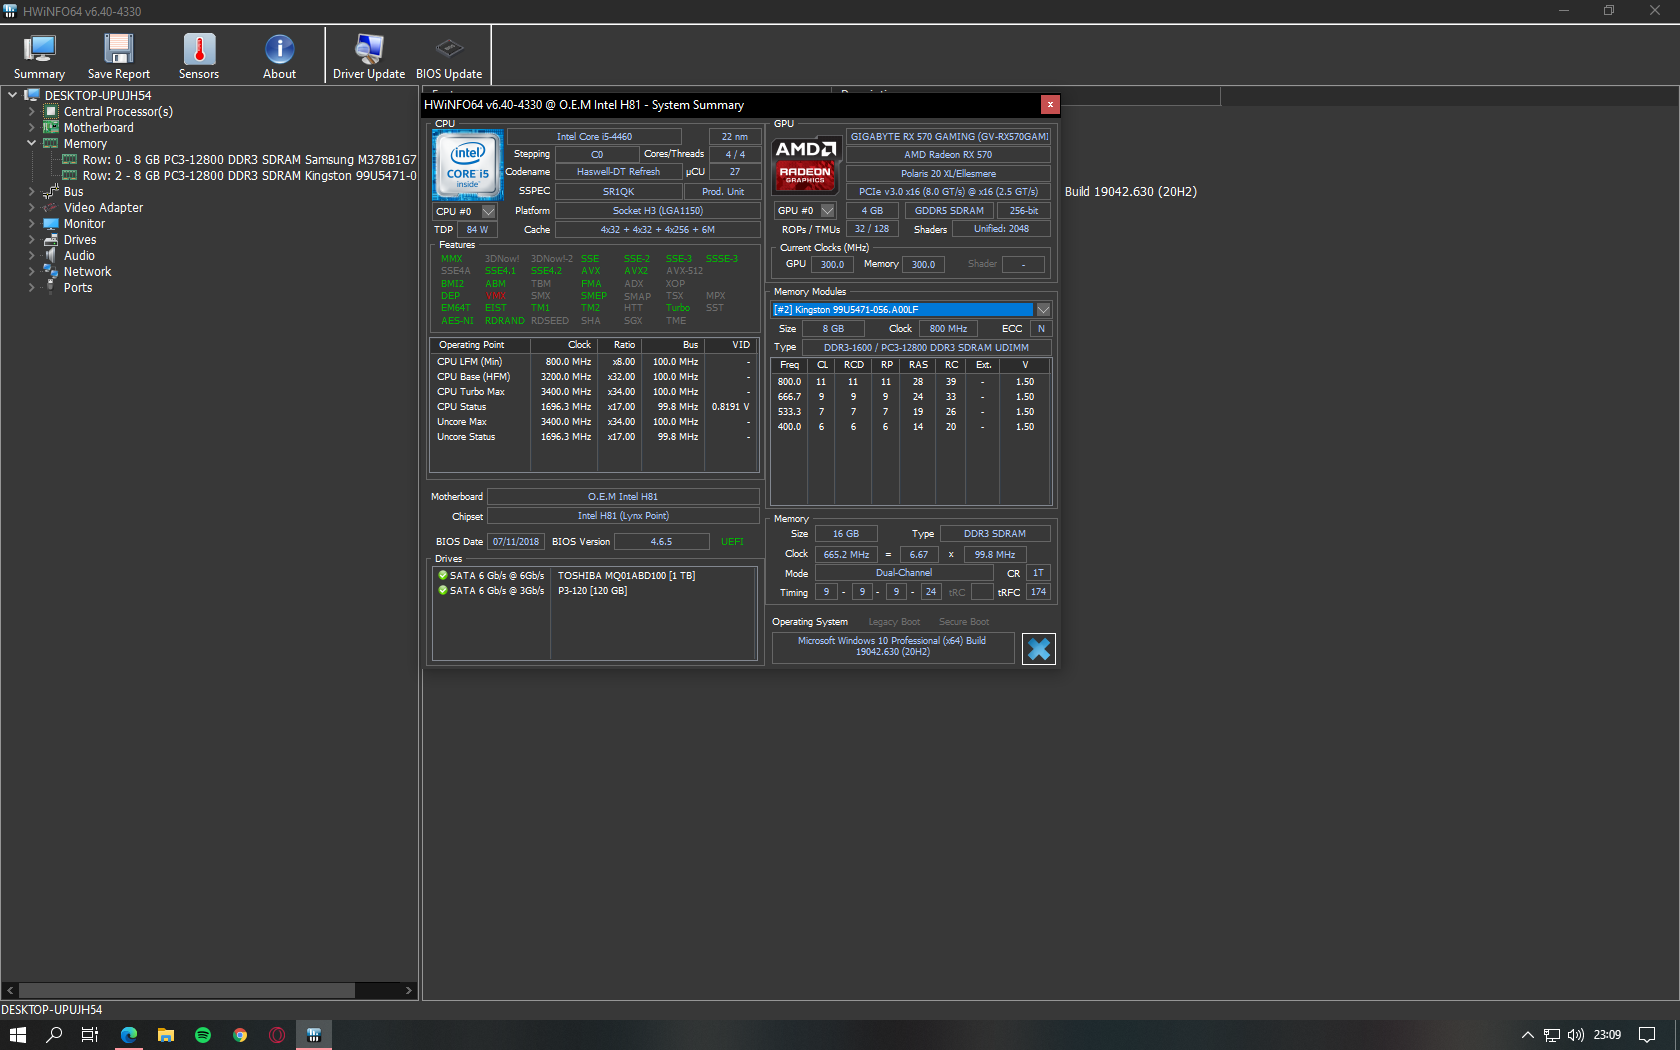Click the volume icon in system tray

coord(1575,1035)
